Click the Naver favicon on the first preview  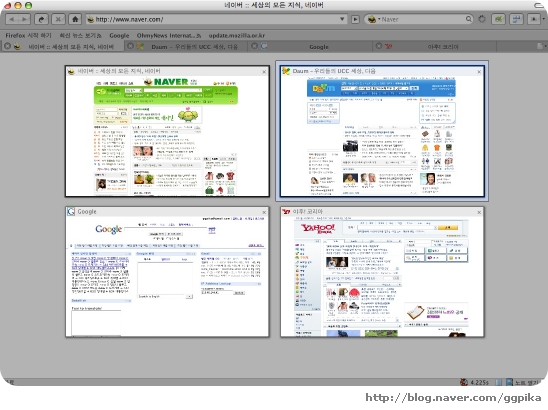click(71, 71)
